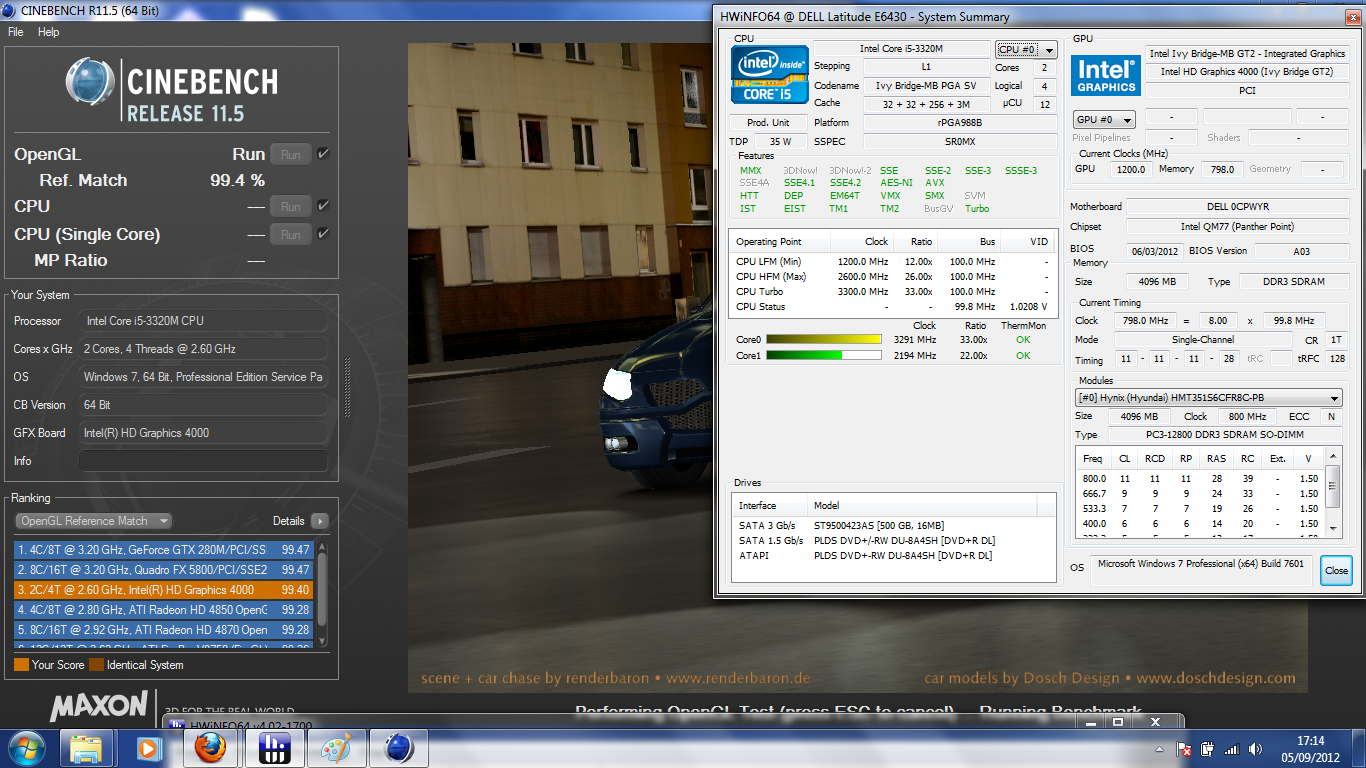Select ranking row ATI Radeon HD 4870

pyautogui.click(x=164, y=630)
